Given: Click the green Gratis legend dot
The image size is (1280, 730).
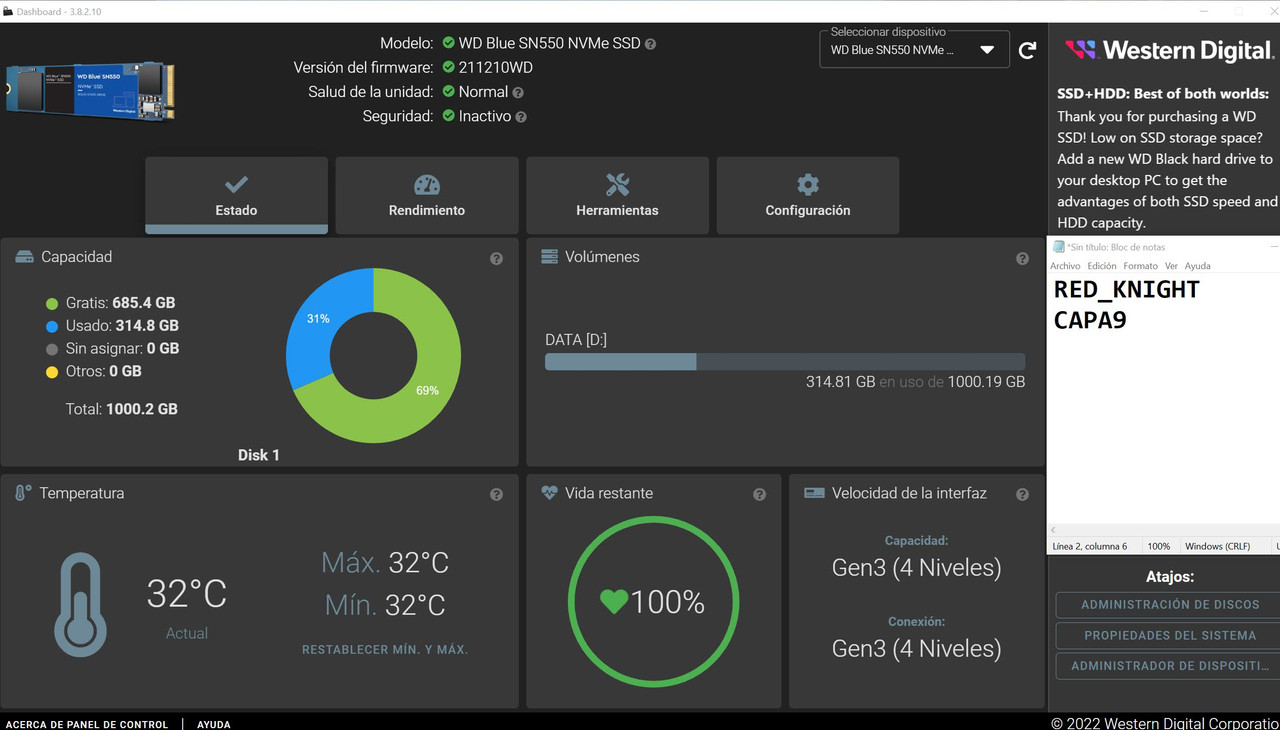Looking at the screenshot, I should [52, 303].
